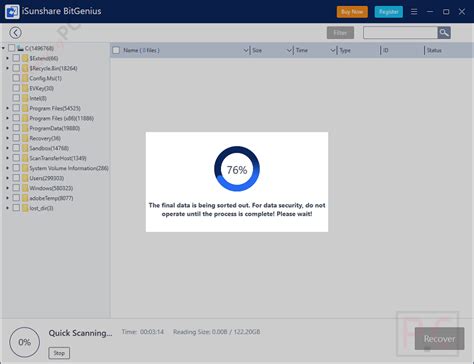The image size is (474, 364).
Task: Tick the select-all Name column checkbox
Action: (x=116, y=50)
